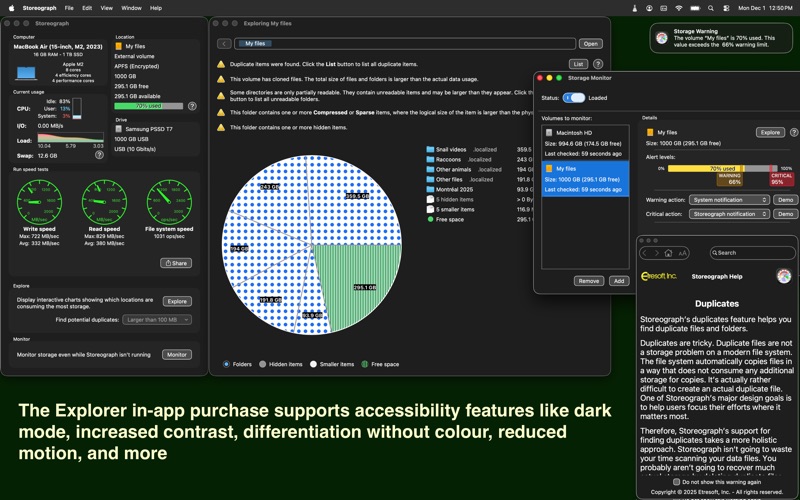Click forward arrow in Storeograph Help window
This screenshot has height=500, width=800.
pos(657,253)
